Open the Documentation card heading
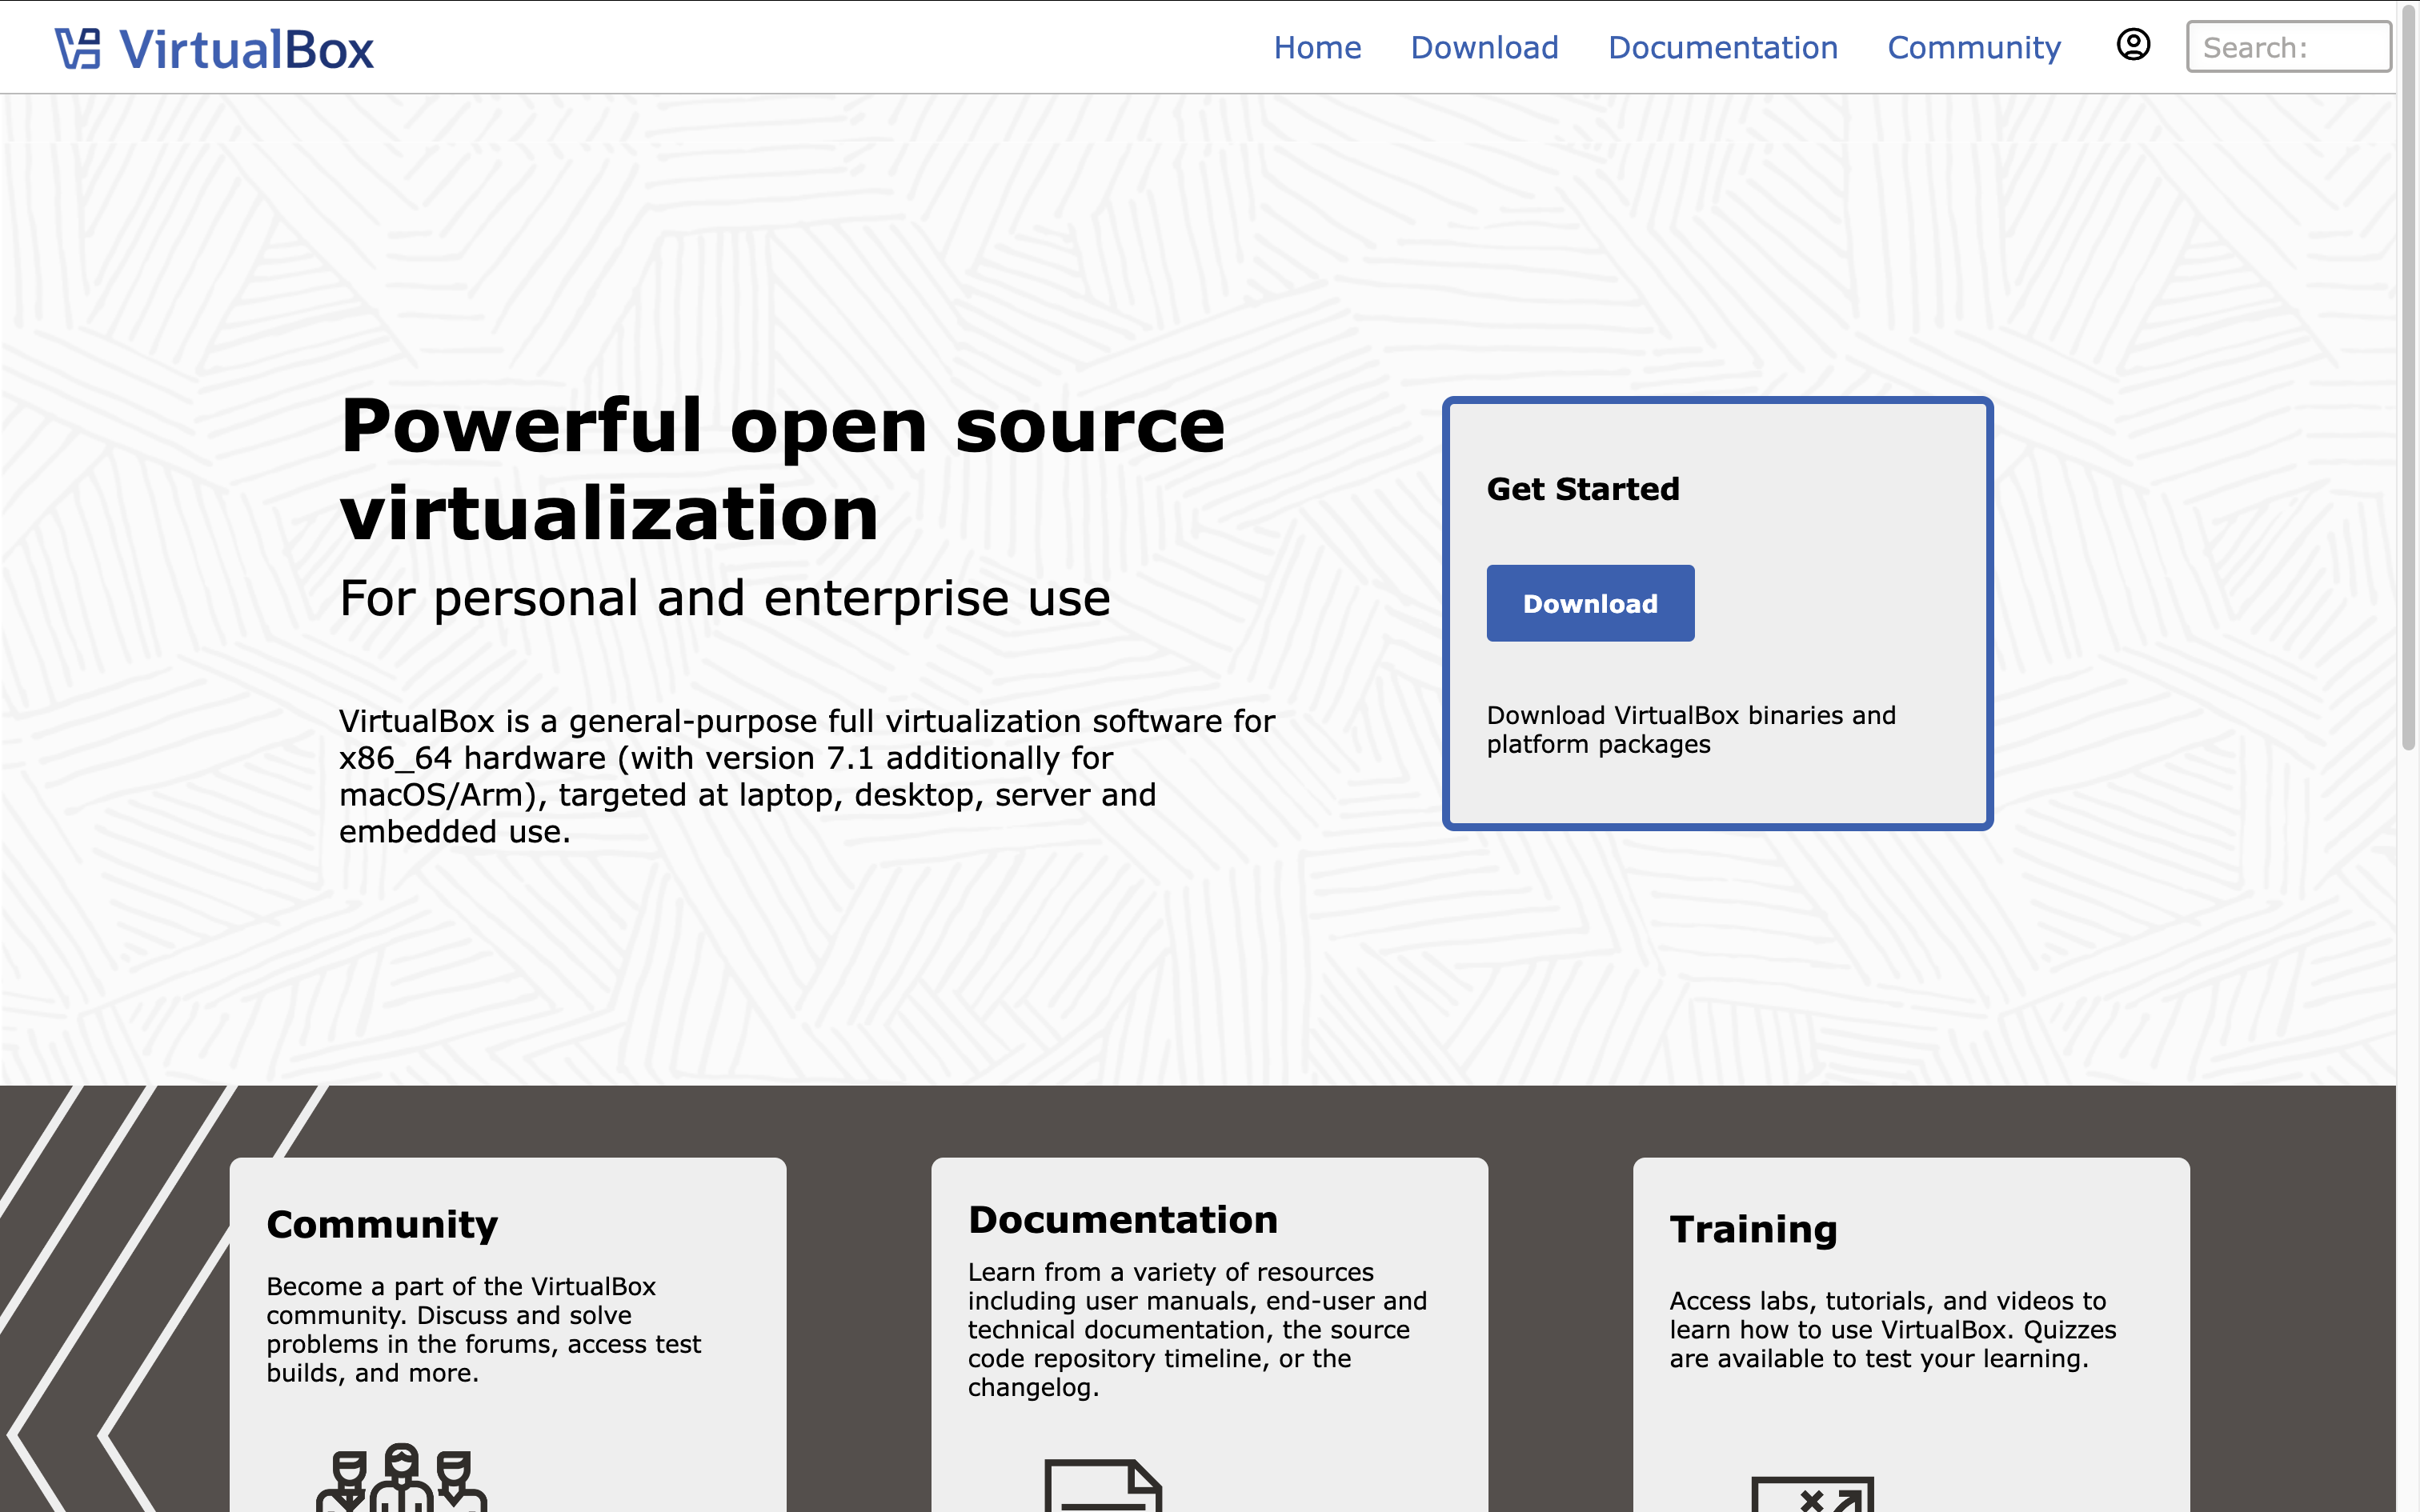 (1122, 1219)
